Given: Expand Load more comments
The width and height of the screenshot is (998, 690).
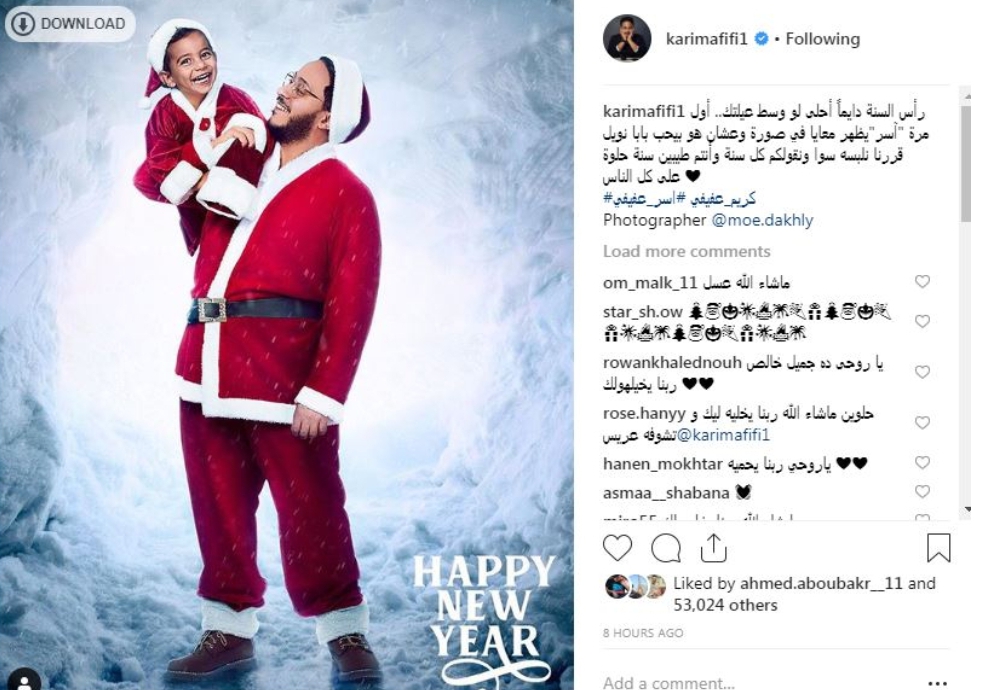Looking at the screenshot, I should 687,251.
